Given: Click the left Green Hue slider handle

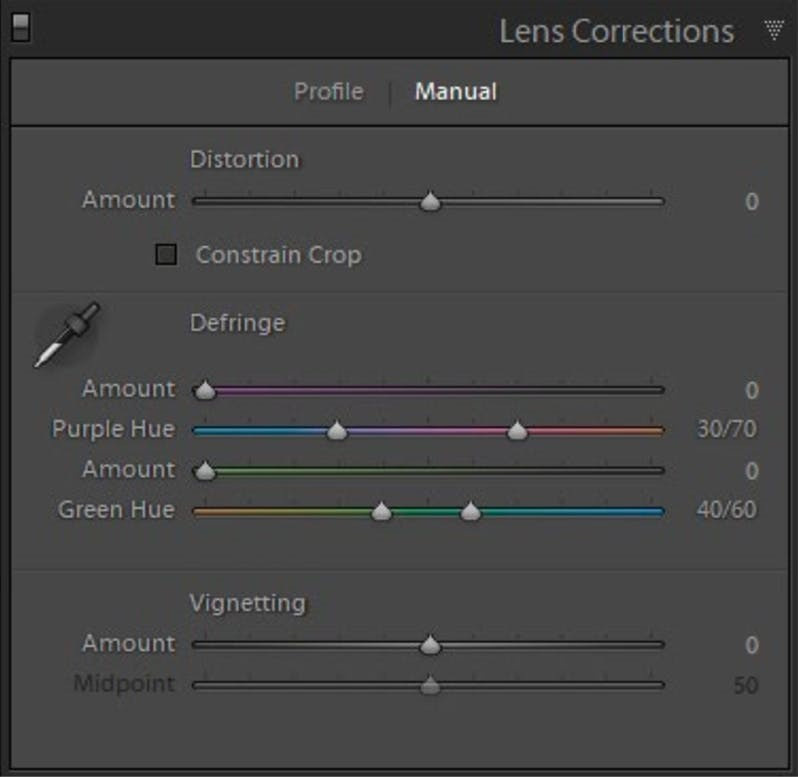Looking at the screenshot, I should (x=381, y=511).
